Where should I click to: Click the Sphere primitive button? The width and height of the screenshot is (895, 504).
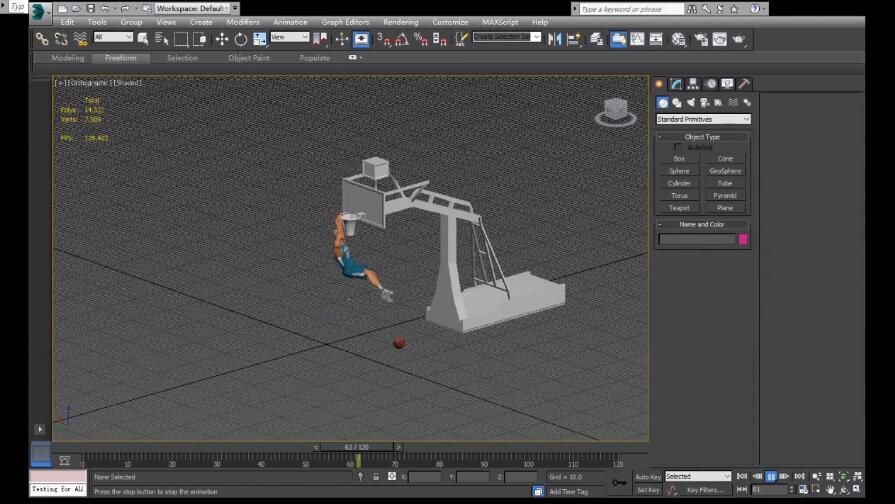click(679, 171)
